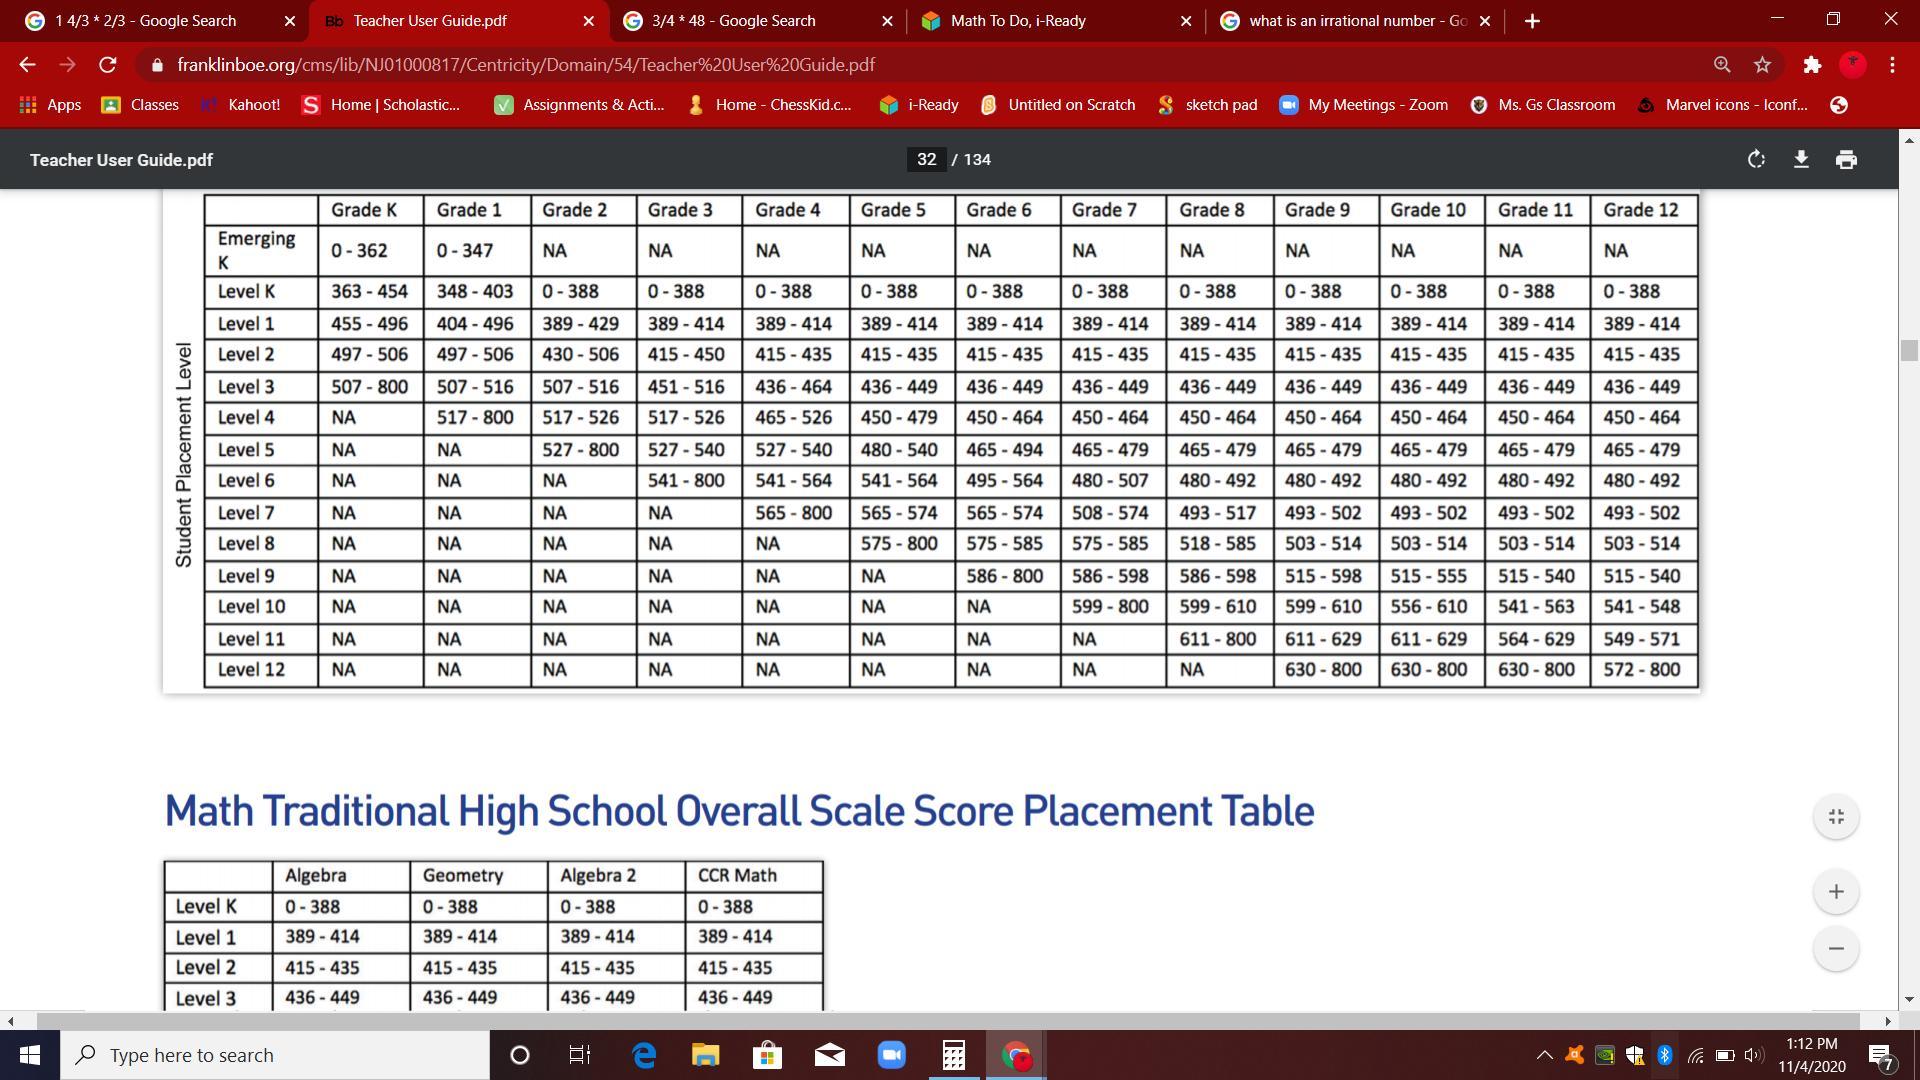This screenshot has width=1920, height=1080.
Task: Show hidden system tray icons
Action: click(x=1544, y=1055)
